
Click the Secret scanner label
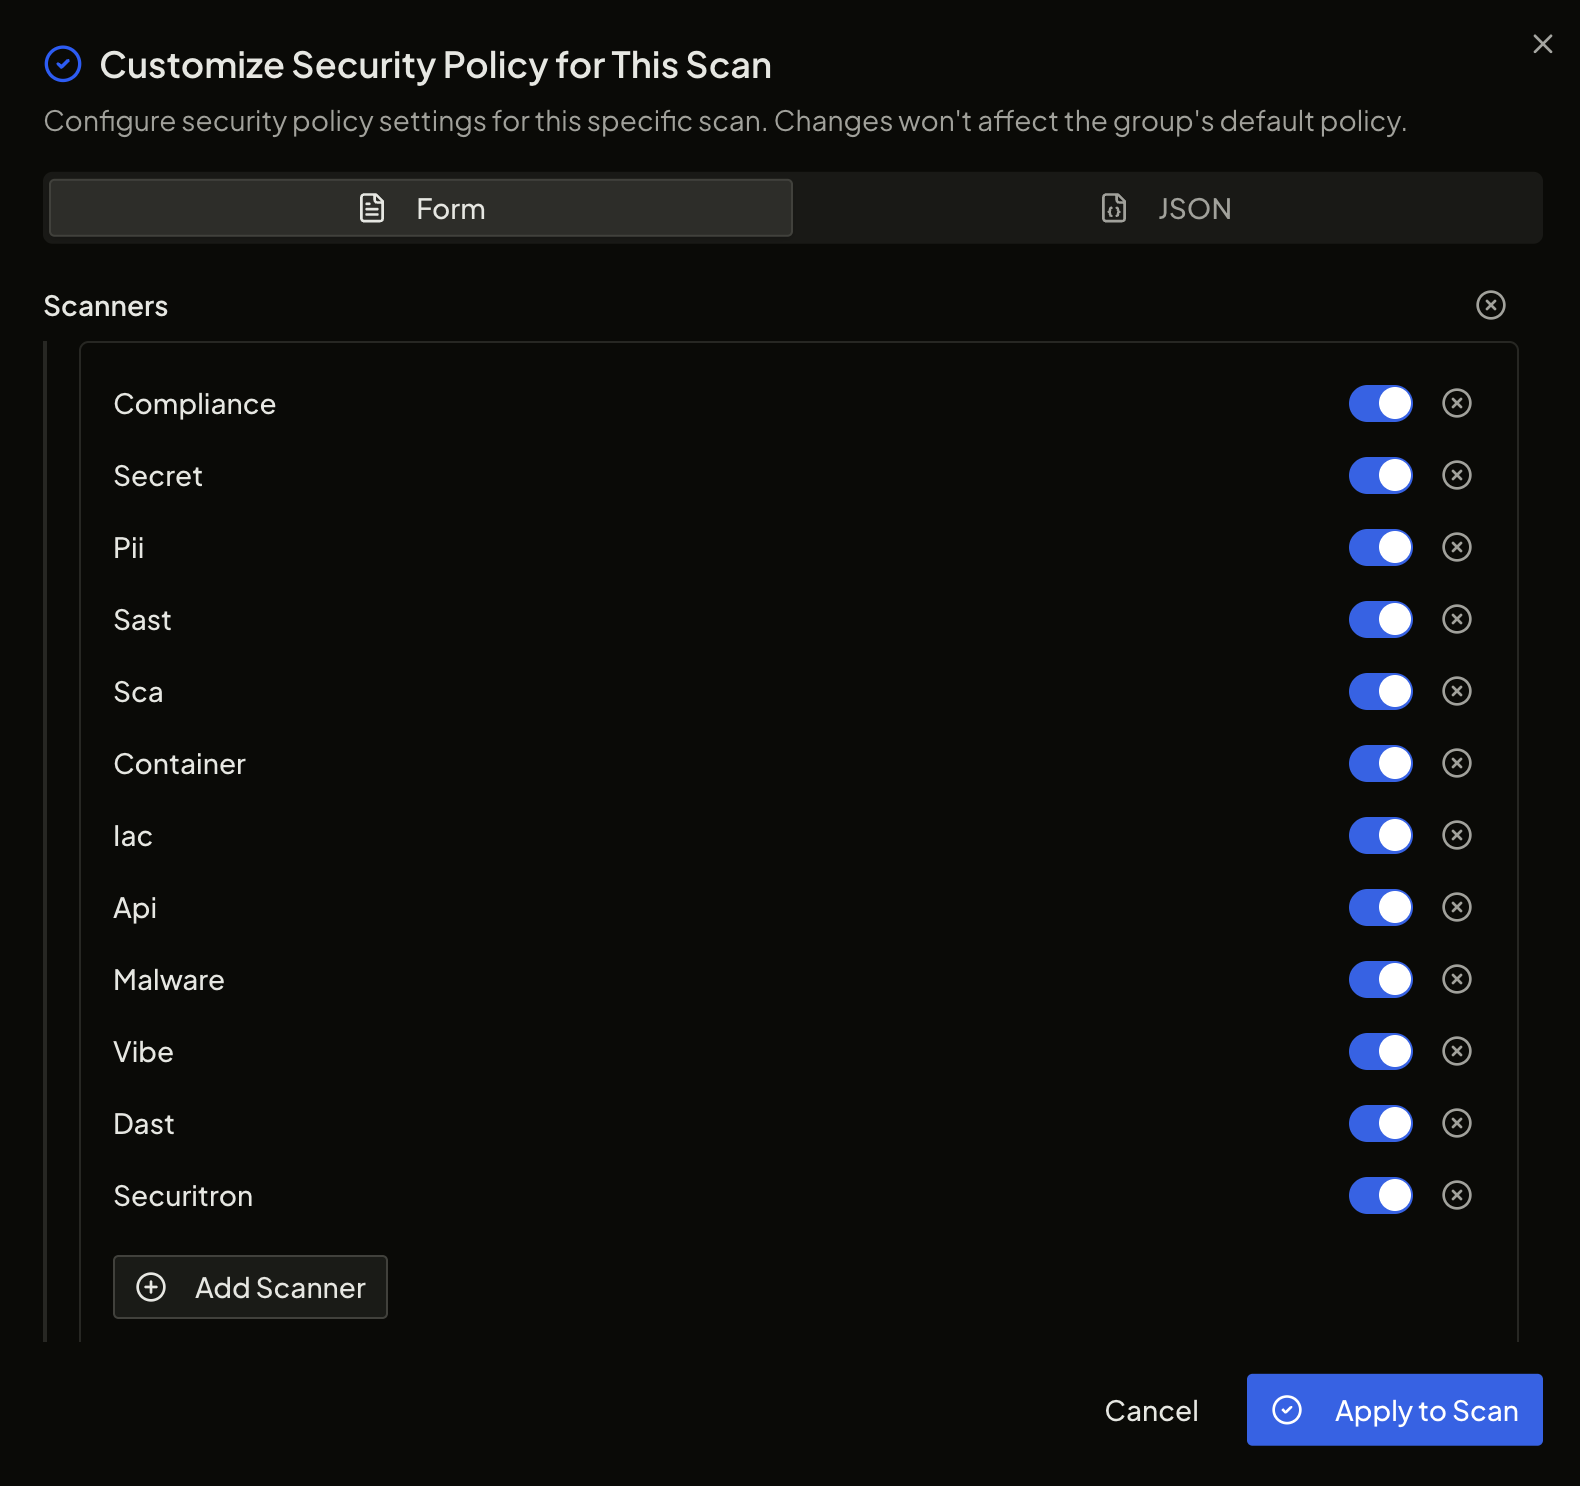158,476
